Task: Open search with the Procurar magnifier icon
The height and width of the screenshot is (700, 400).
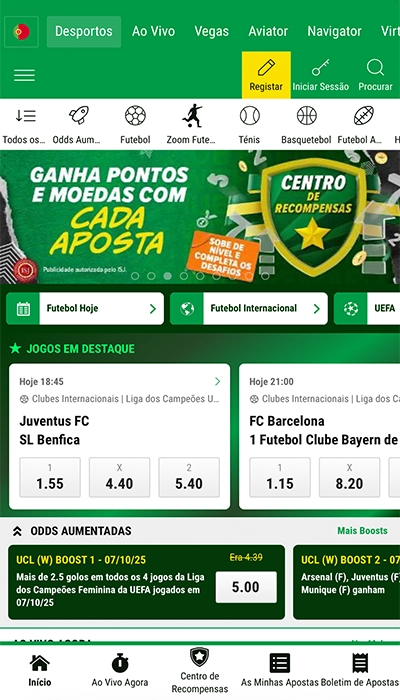Action: (375, 68)
